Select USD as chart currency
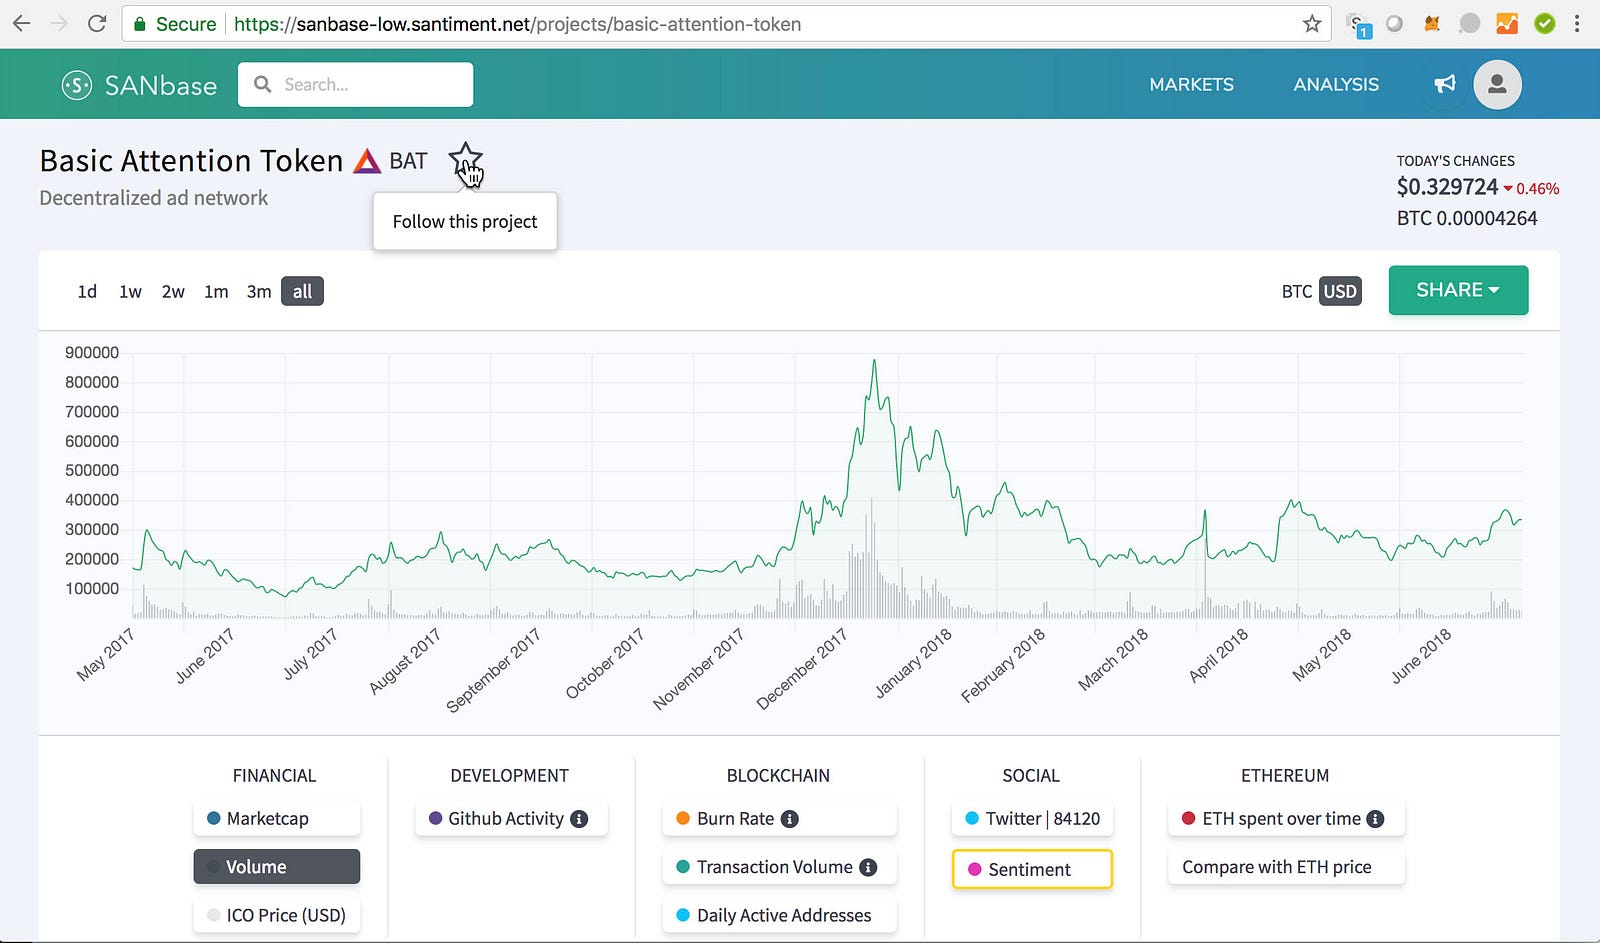The width and height of the screenshot is (1600, 943). coord(1340,291)
